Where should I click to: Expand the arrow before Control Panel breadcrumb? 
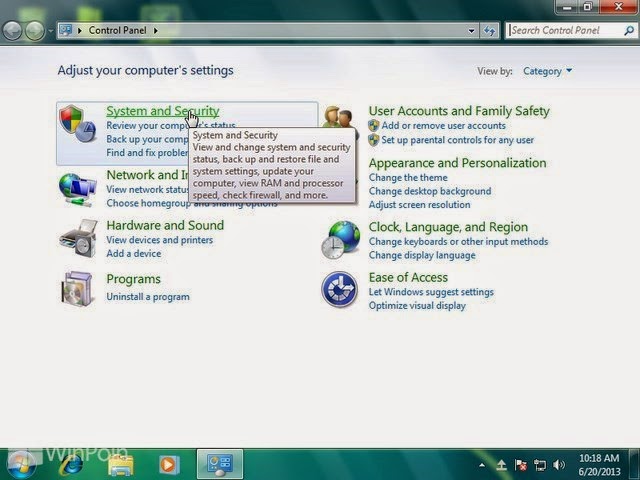click(x=80, y=31)
